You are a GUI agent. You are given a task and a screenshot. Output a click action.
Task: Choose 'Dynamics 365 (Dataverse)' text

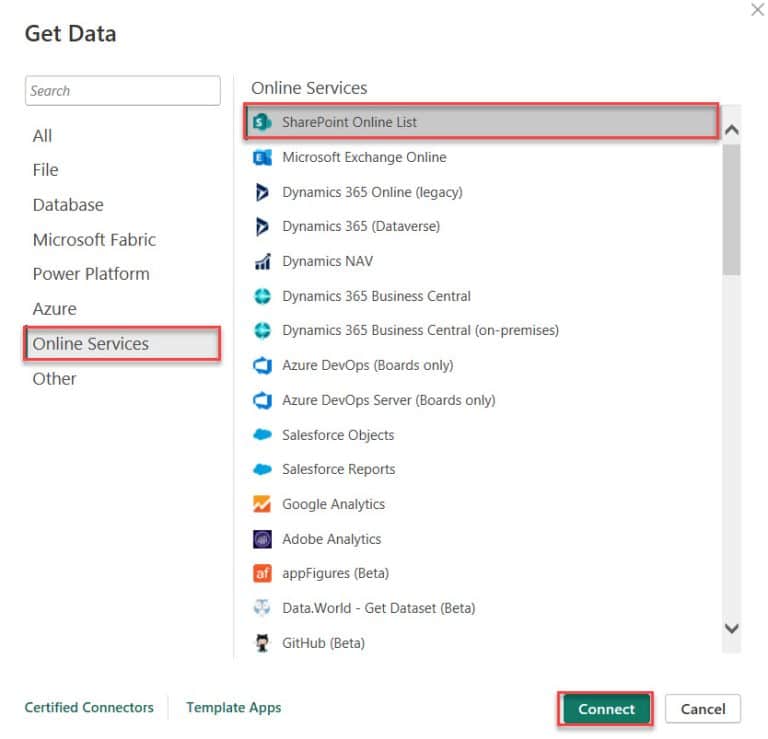(361, 226)
